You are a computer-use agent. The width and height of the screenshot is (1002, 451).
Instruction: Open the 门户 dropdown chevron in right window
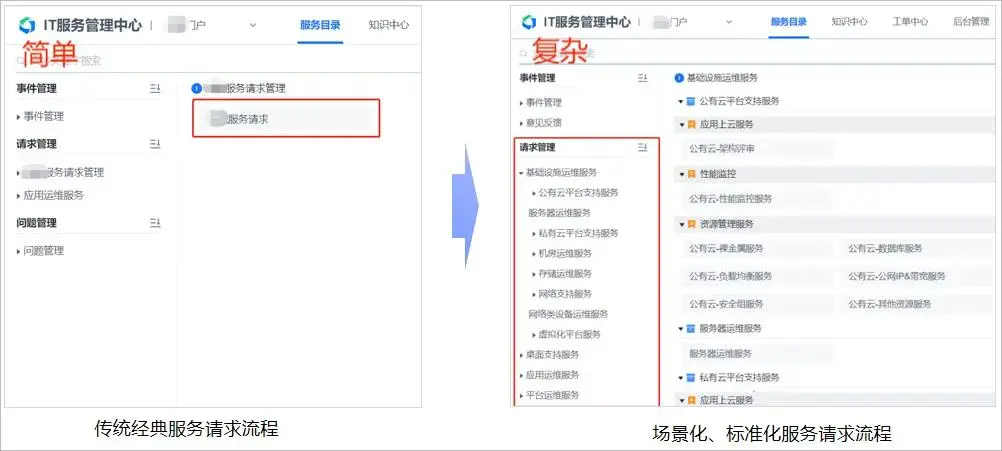pos(729,22)
